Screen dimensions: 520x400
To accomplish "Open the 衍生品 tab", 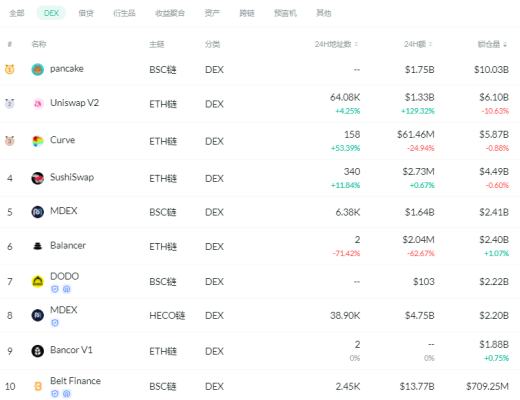I will (124, 13).
